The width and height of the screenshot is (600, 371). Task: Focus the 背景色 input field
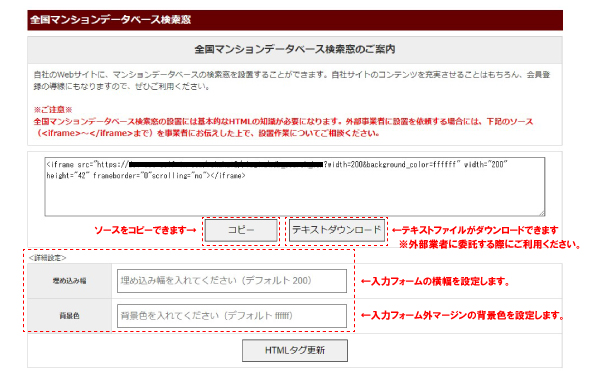point(232,316)
